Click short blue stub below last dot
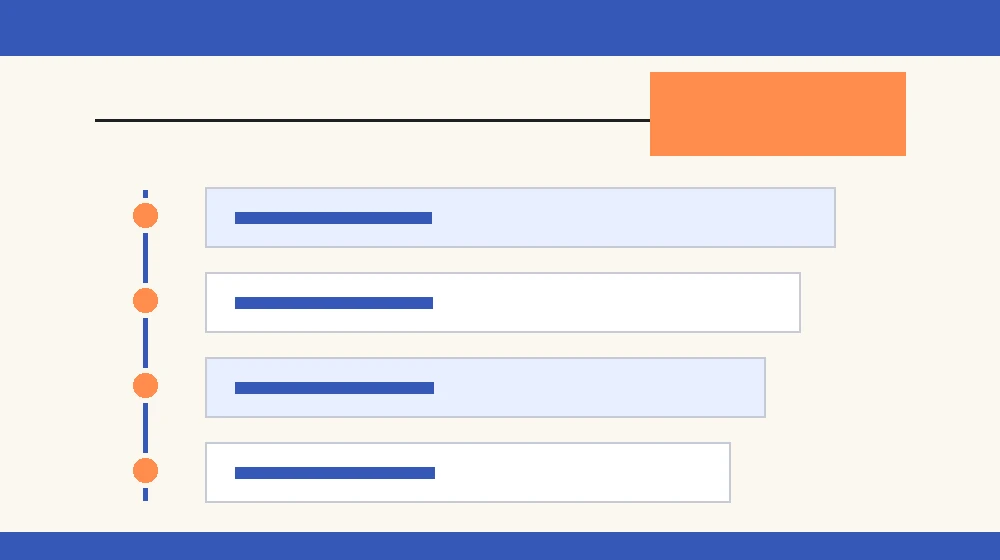1000x560 pixels. pyautogui.click(x=145, y=494)
